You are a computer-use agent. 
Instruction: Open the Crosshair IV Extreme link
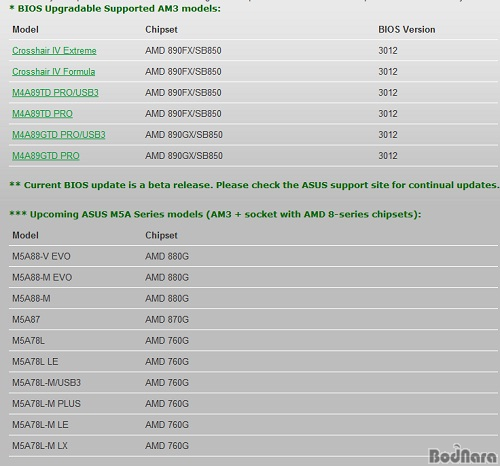54,51
